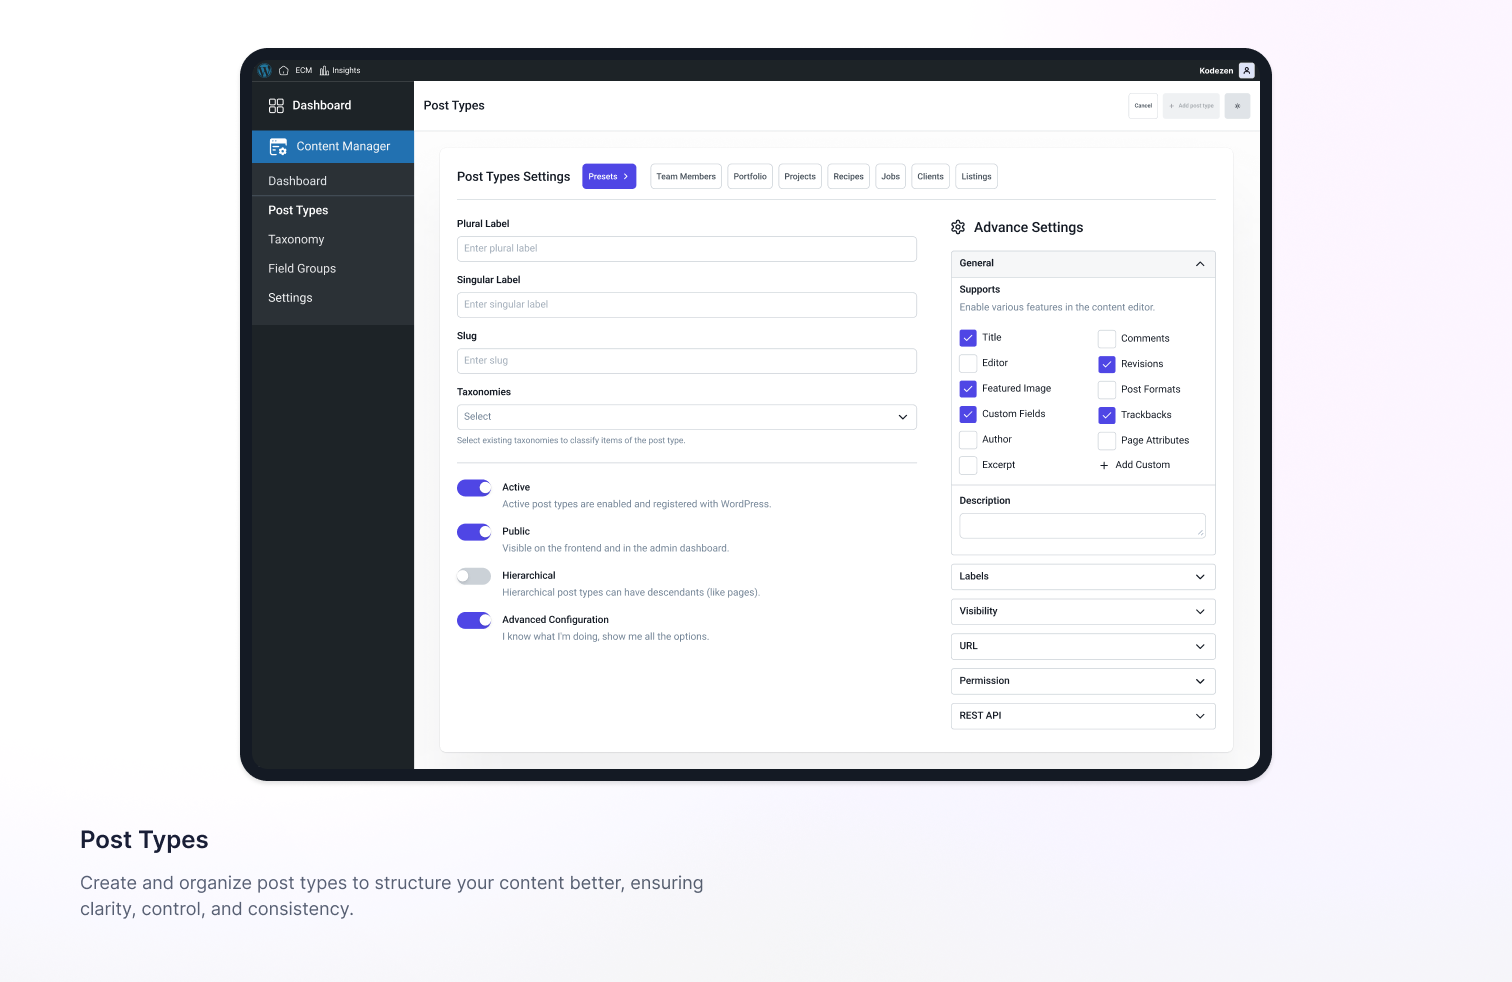Click the Presets arrow icon
The image size is (1512, 982).
coord(625,176)
